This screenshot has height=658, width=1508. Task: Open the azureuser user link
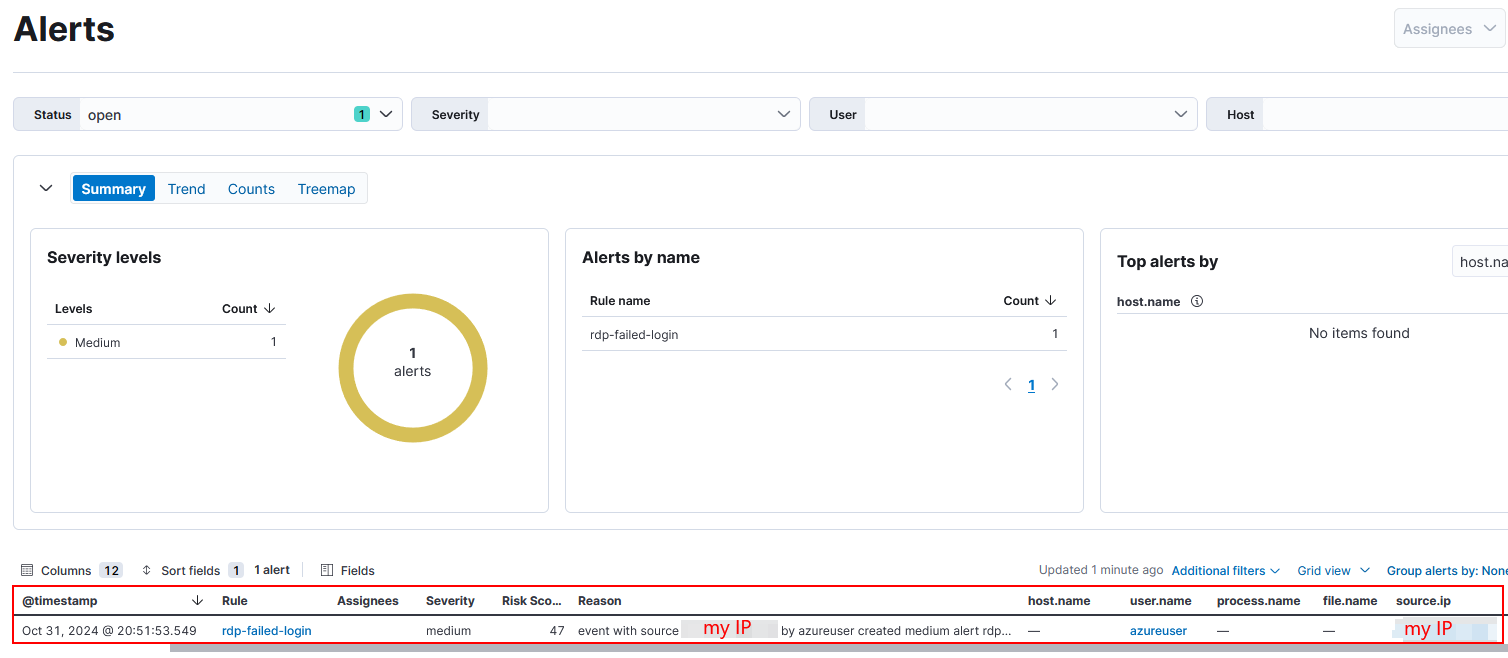pos(1158,631)
